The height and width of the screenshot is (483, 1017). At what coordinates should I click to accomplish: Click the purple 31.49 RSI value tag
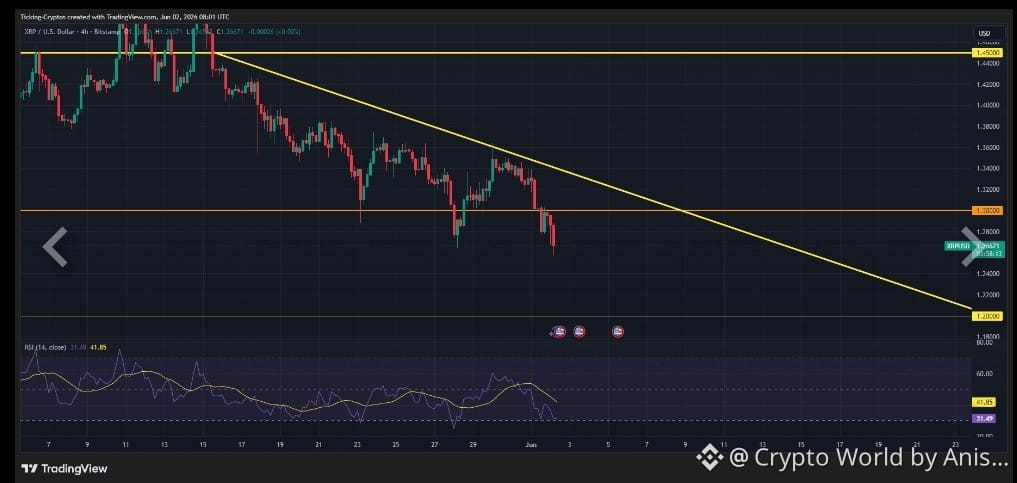pos(986,419)
